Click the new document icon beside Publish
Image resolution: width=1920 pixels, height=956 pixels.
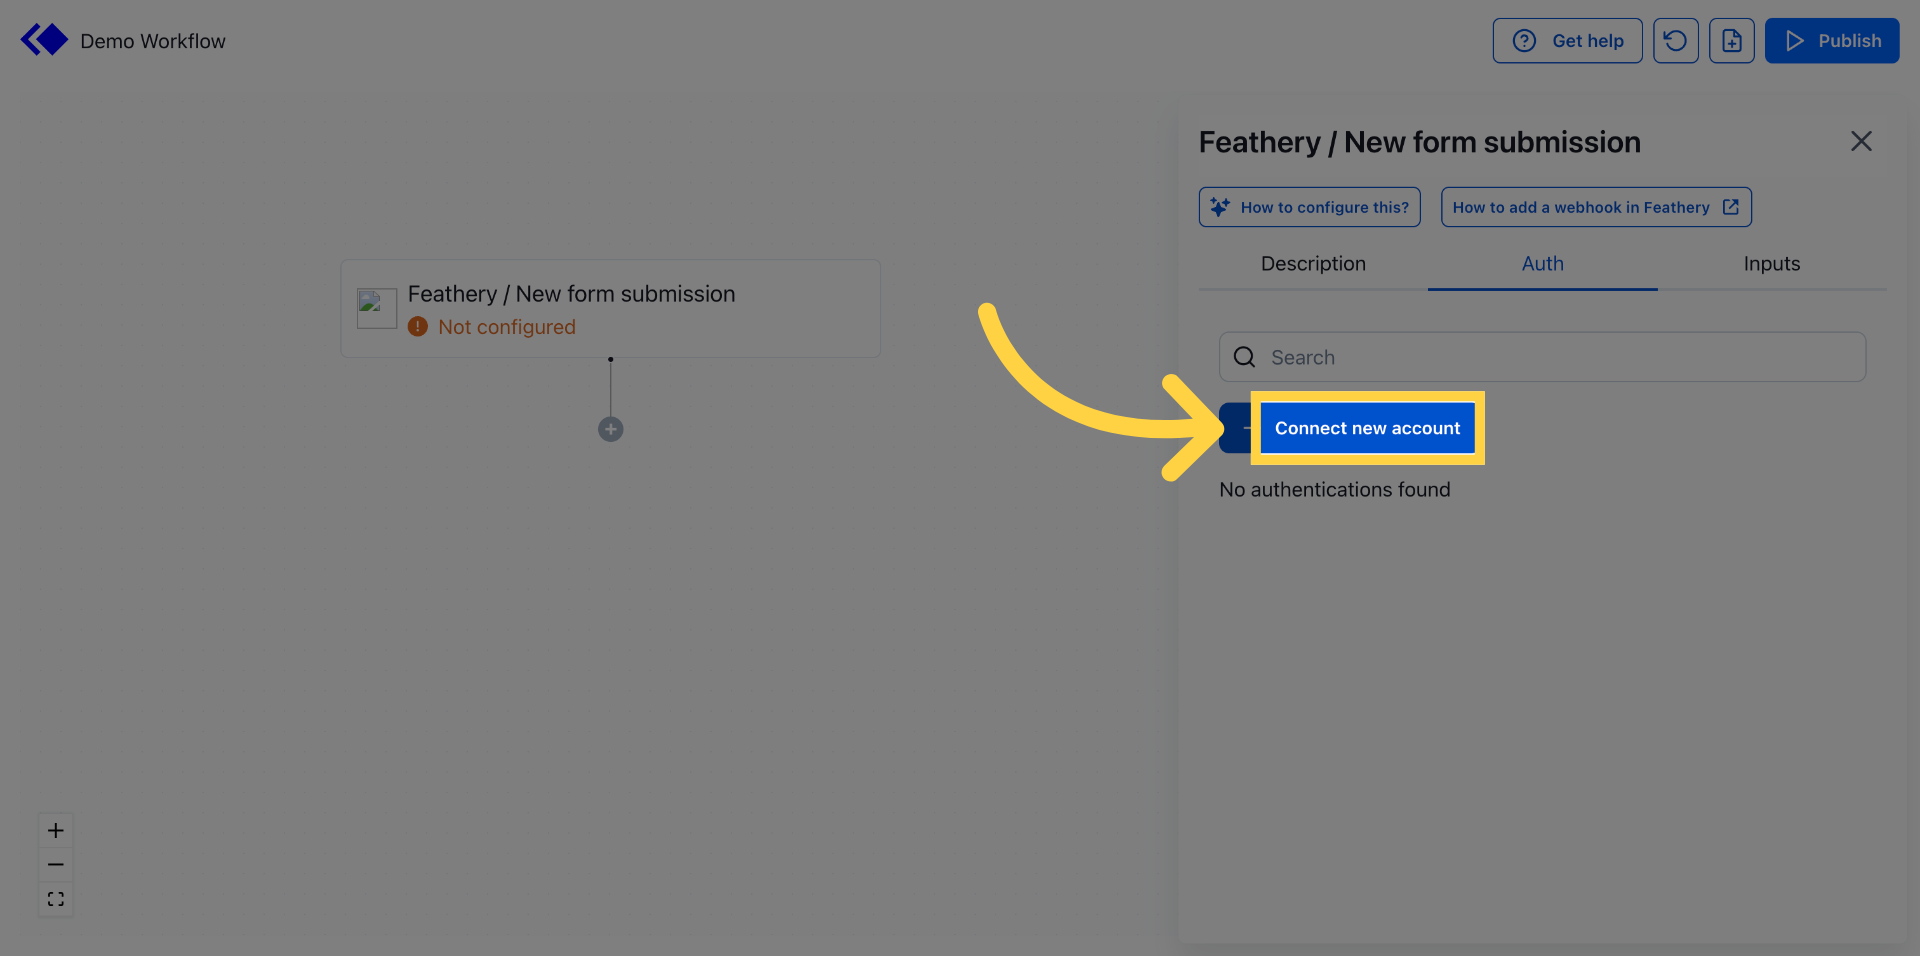(x=1732, y=40)
